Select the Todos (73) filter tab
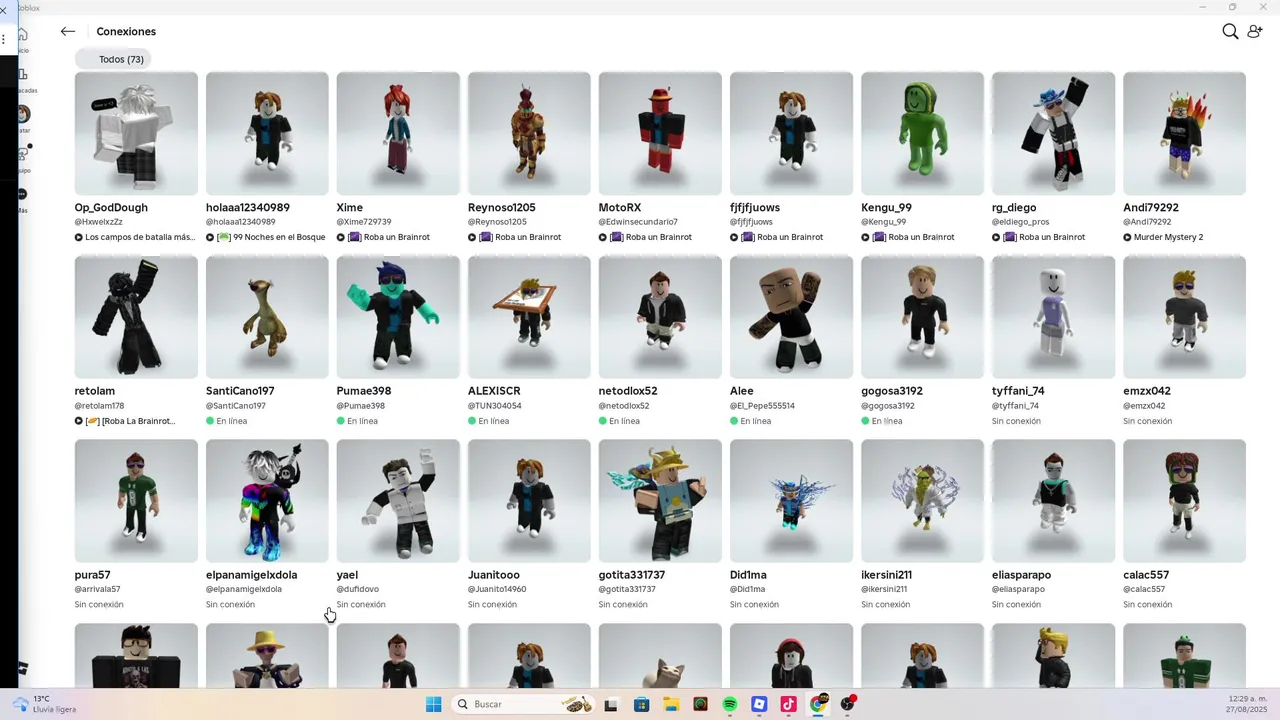 (113, 59)
